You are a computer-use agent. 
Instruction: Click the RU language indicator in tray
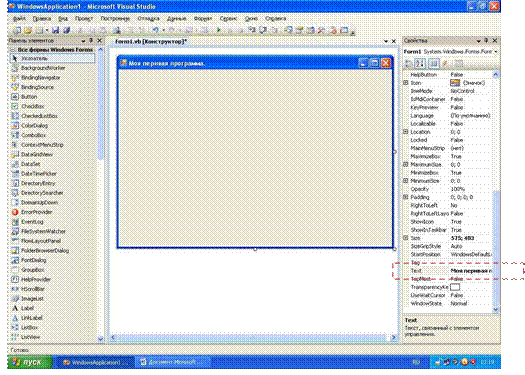416,362
